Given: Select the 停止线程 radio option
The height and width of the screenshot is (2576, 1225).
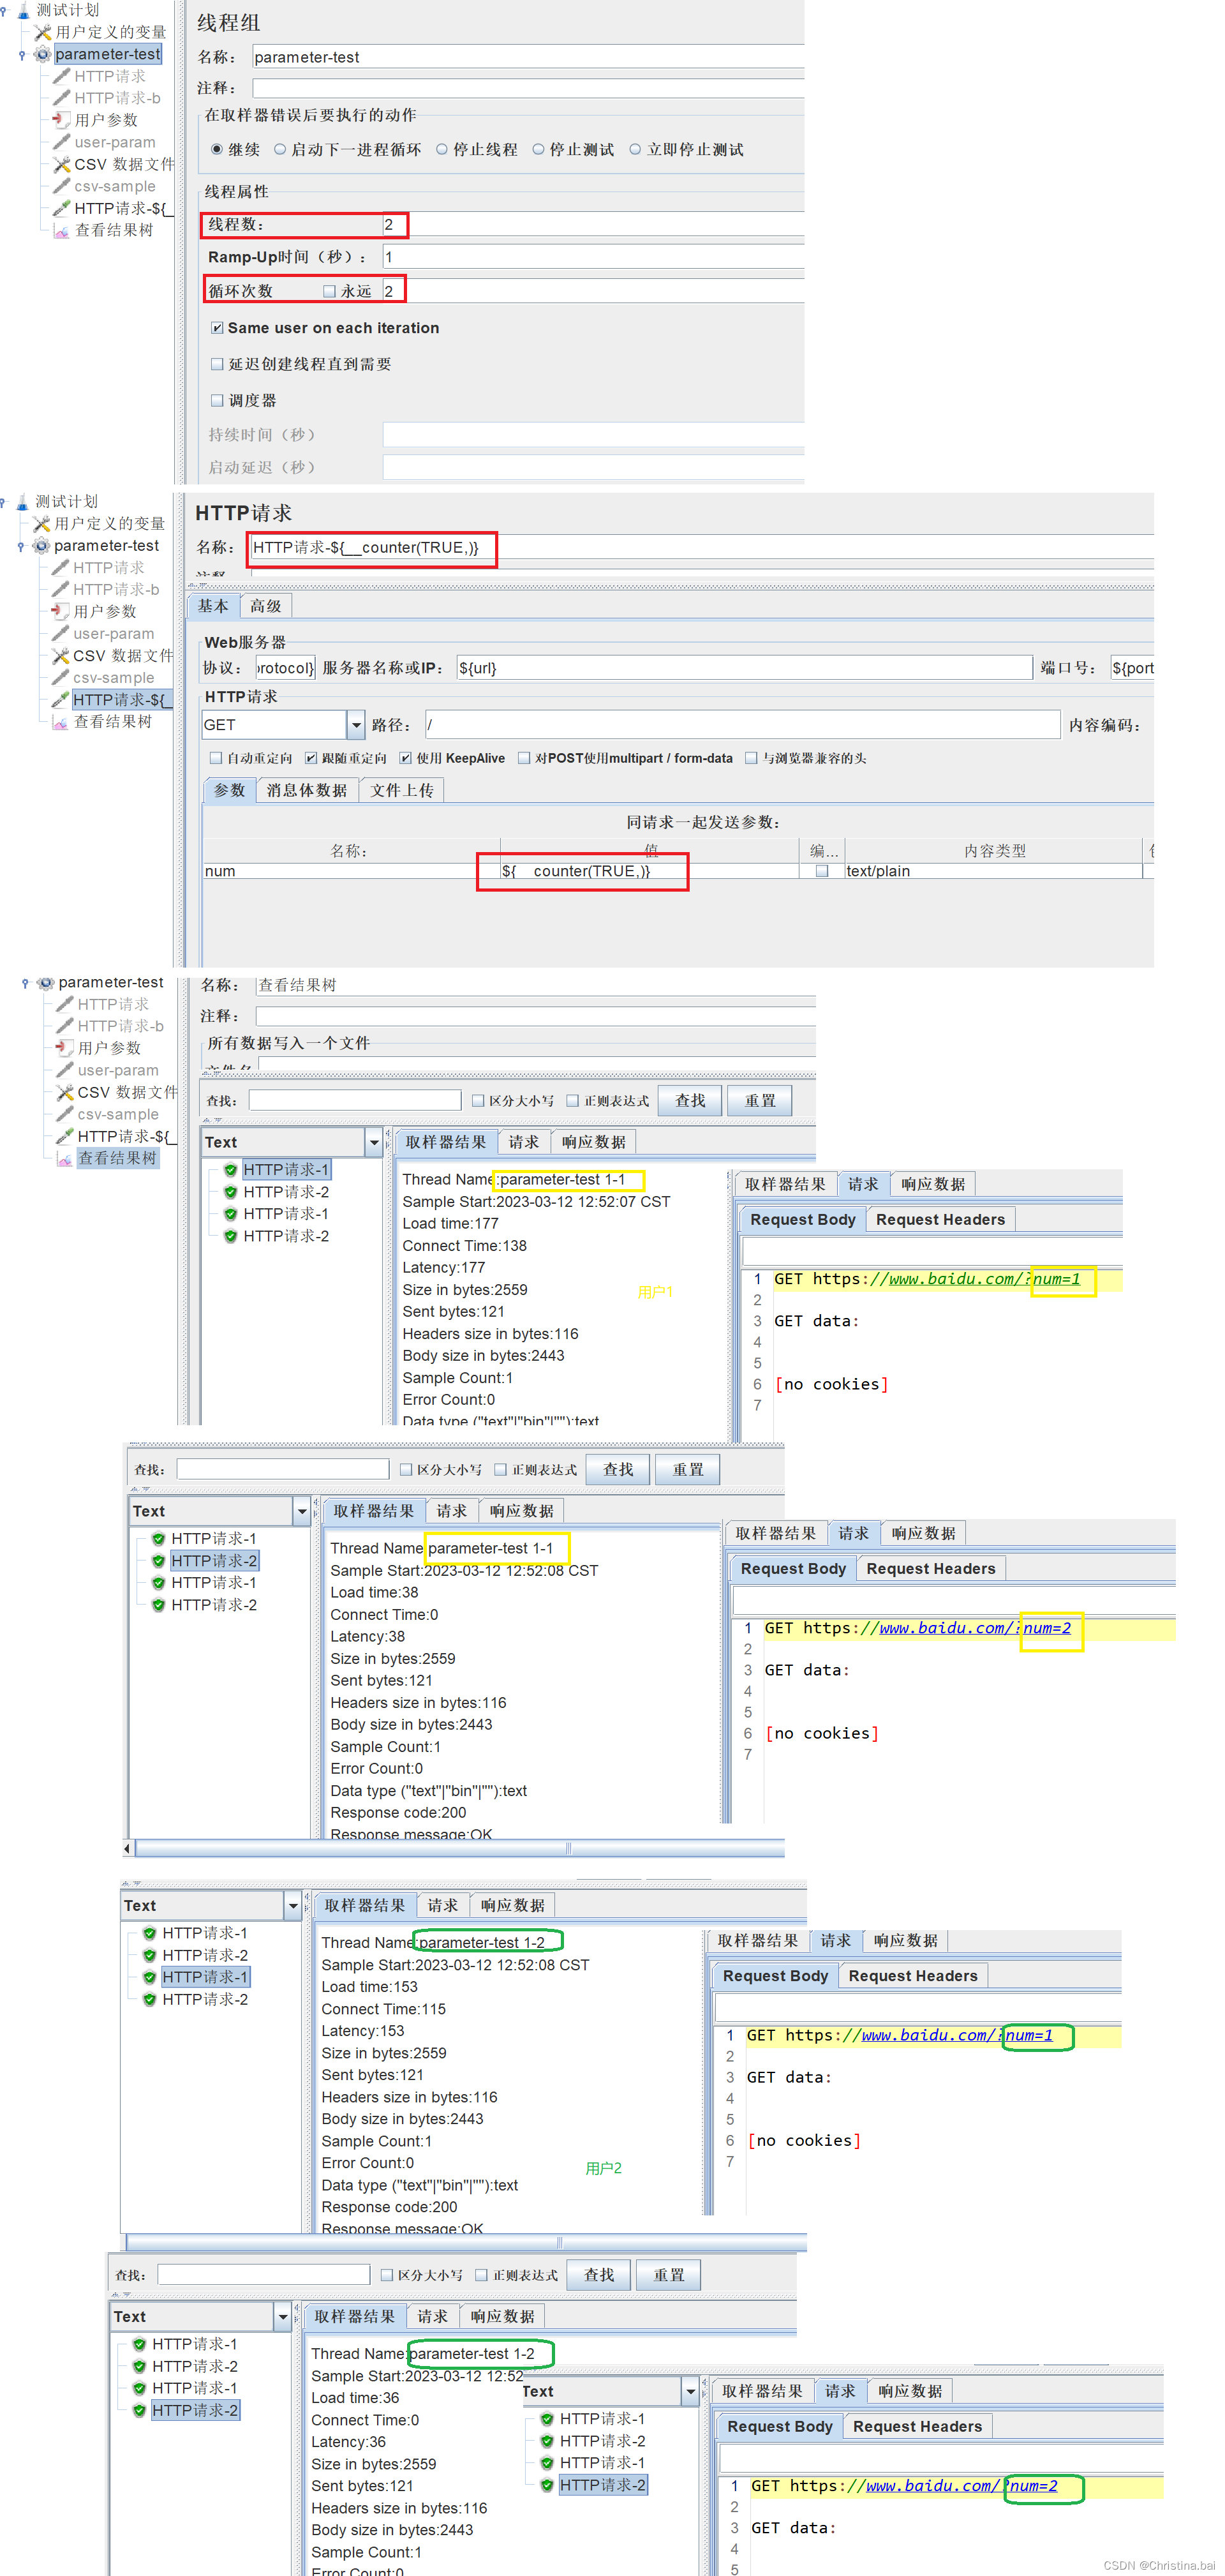Looking at the screenshot, I should pyautogui.click(x=442, y=150).
